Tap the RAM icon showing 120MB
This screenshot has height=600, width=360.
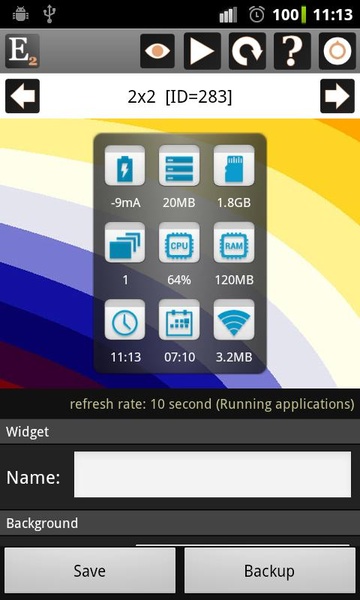click(x=234, y=242)
